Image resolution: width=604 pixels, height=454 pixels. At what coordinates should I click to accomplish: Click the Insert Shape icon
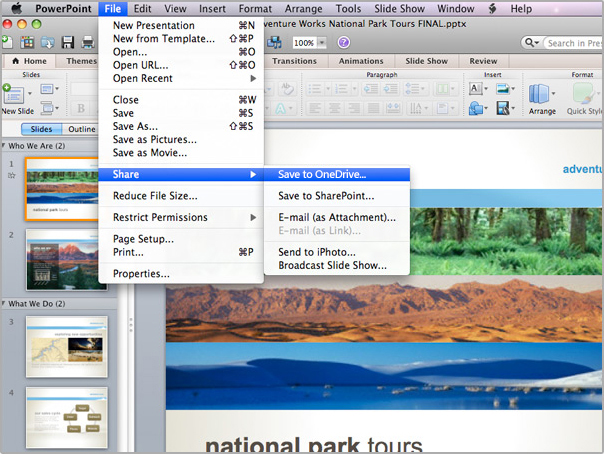pyautogui.click(x=476, y=109)
